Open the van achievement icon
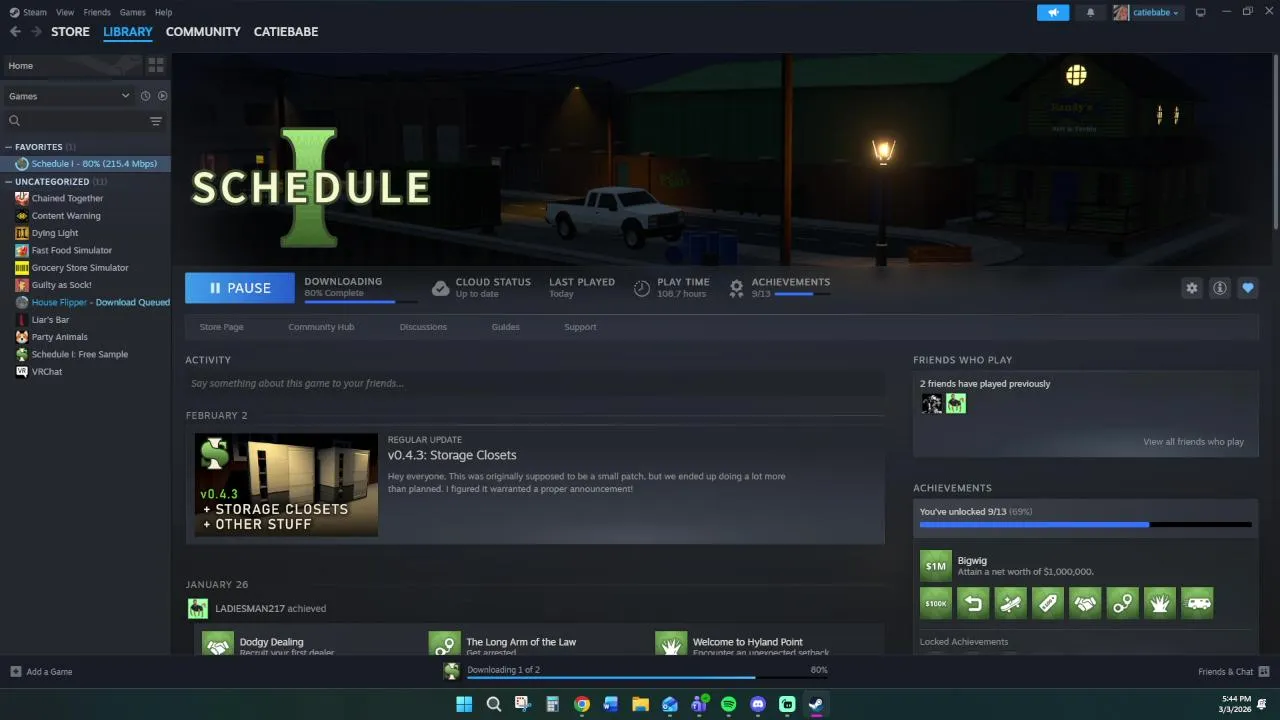 point(1197,603)
